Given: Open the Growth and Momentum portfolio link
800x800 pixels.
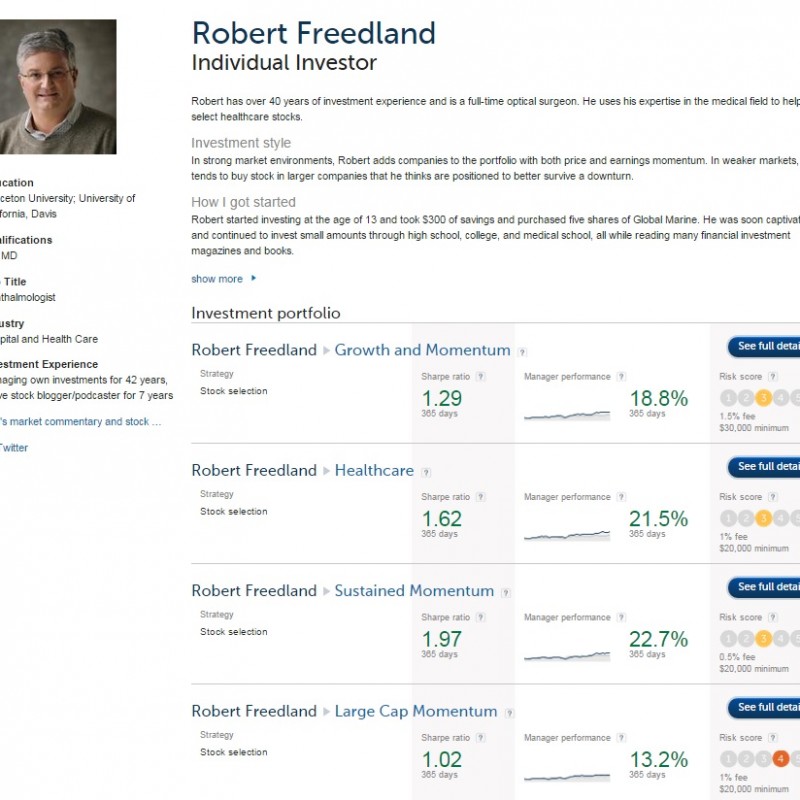Looking at the screenshot, I should tap(422, 350).
